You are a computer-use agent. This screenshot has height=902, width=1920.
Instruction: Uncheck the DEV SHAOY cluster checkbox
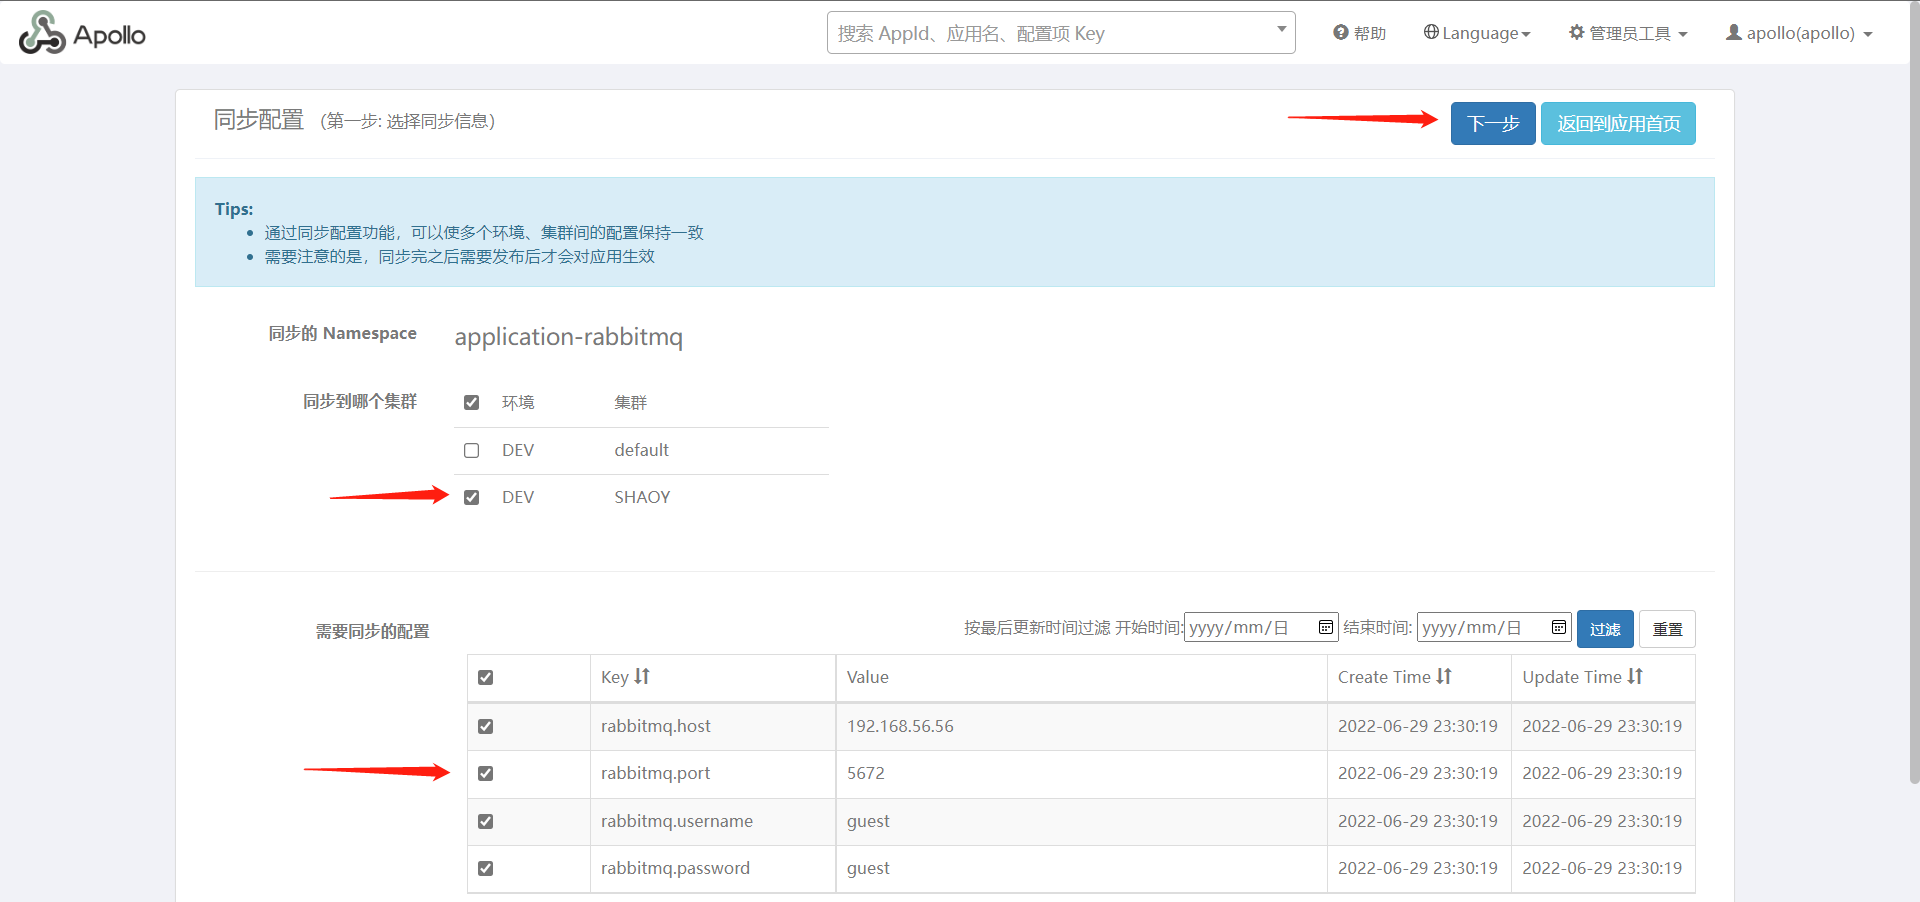[472, 498]
